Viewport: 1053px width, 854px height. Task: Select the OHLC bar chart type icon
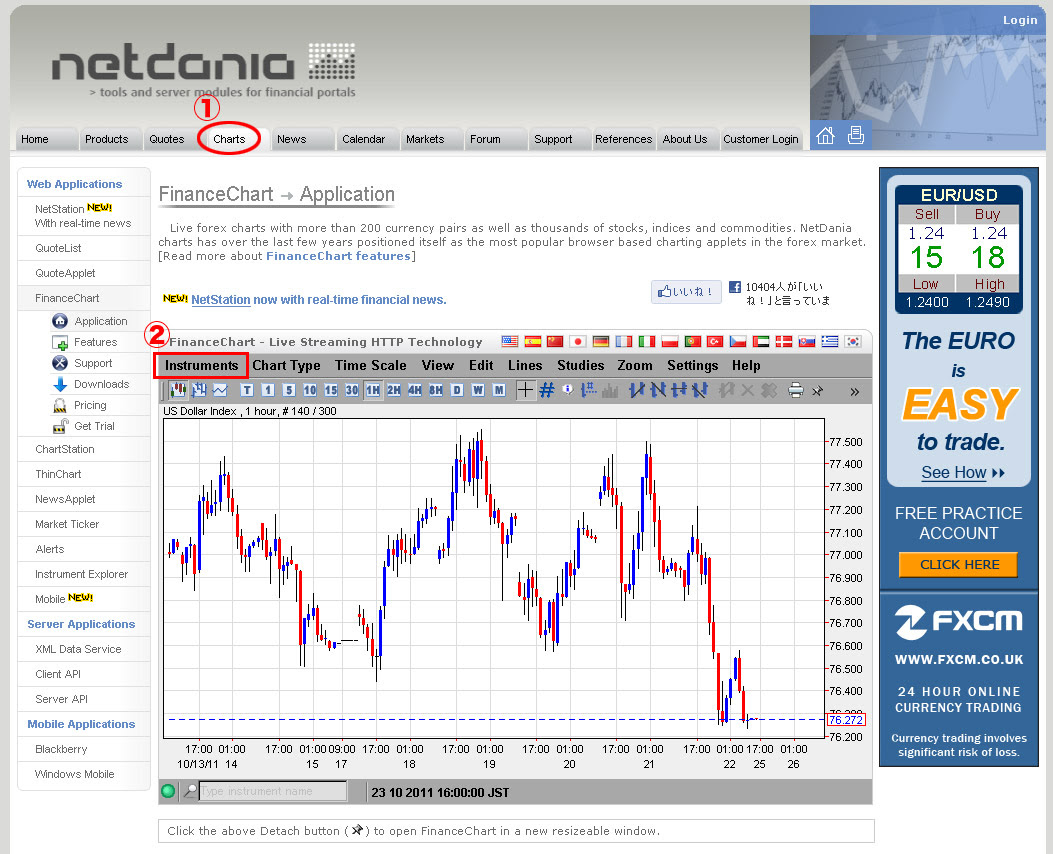(x=199, y=390)
